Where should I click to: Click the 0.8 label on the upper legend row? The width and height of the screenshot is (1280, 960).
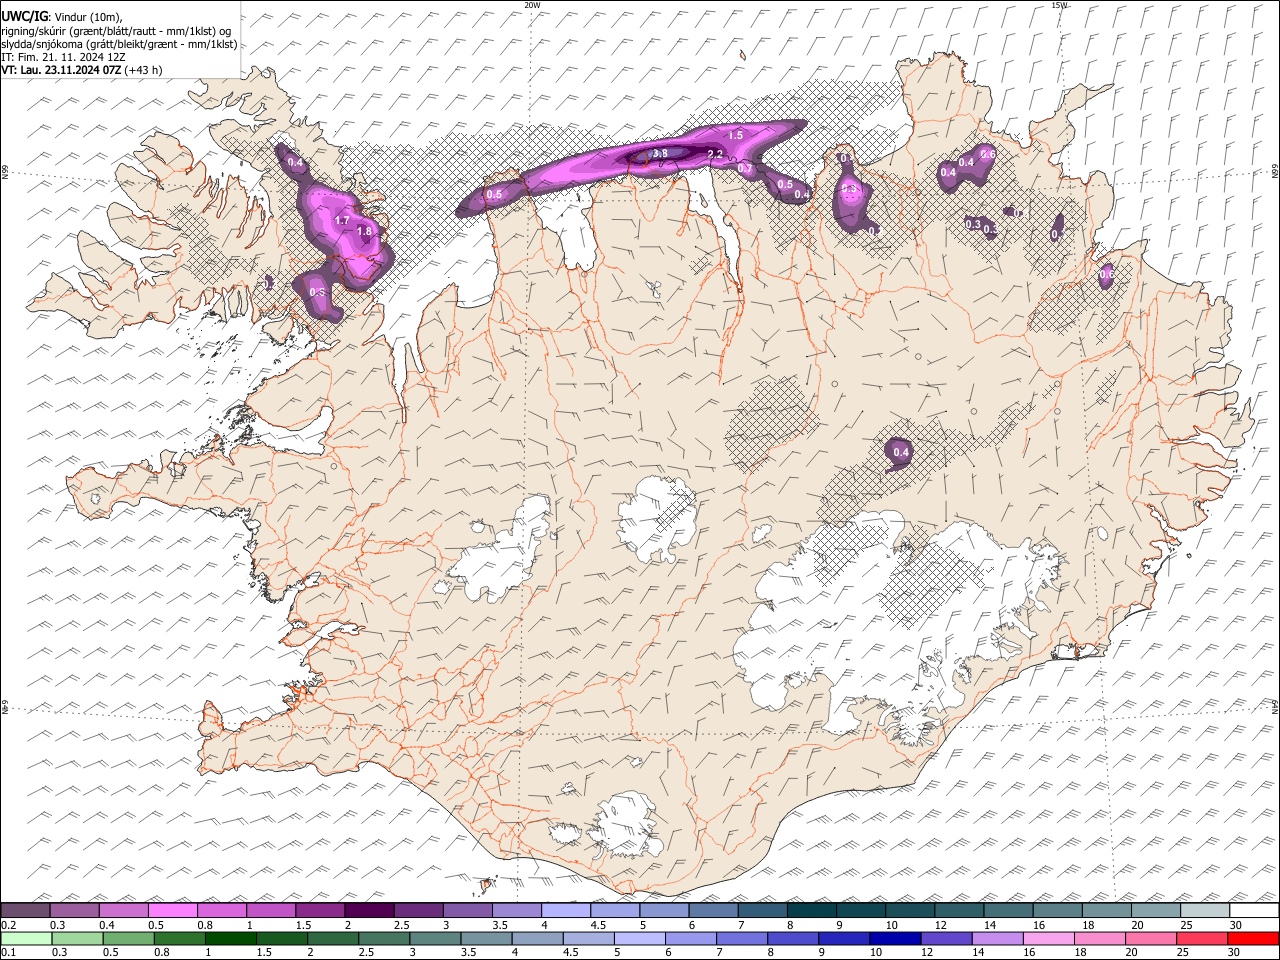pos(205,925)
